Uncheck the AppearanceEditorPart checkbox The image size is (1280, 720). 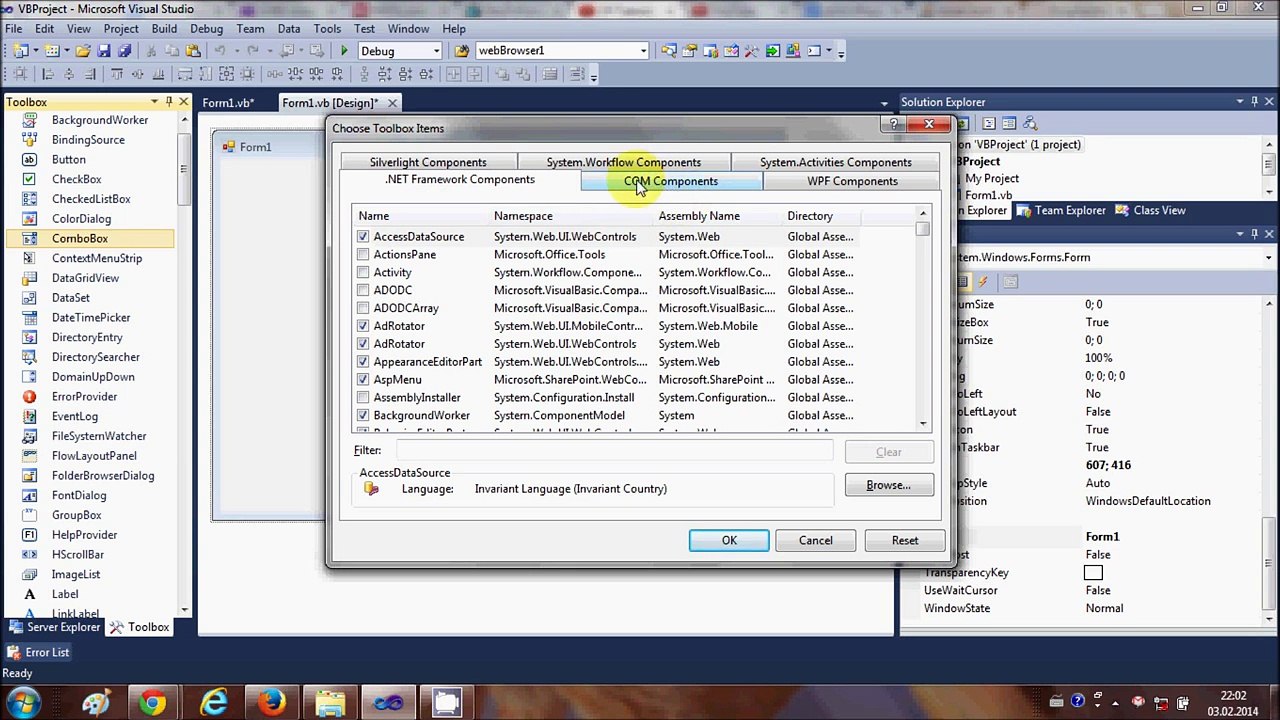point(363,362)
